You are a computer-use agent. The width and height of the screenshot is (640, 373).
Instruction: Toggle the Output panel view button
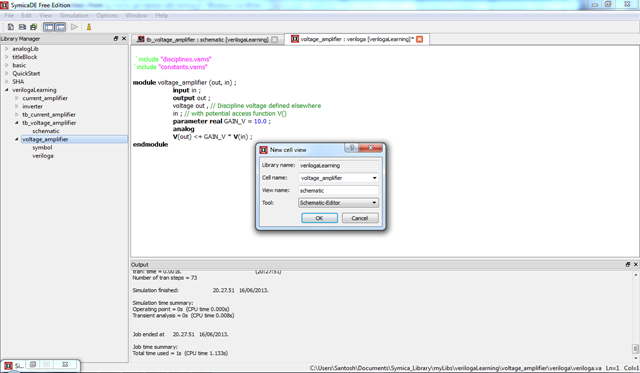tap(60, 27)
